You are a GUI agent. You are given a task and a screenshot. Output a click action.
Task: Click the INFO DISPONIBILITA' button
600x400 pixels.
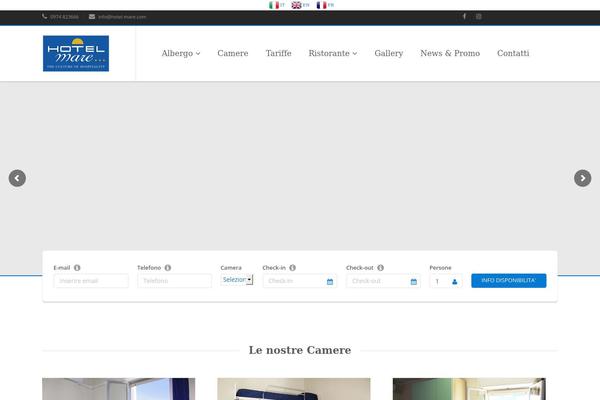(x=509, y=281)
